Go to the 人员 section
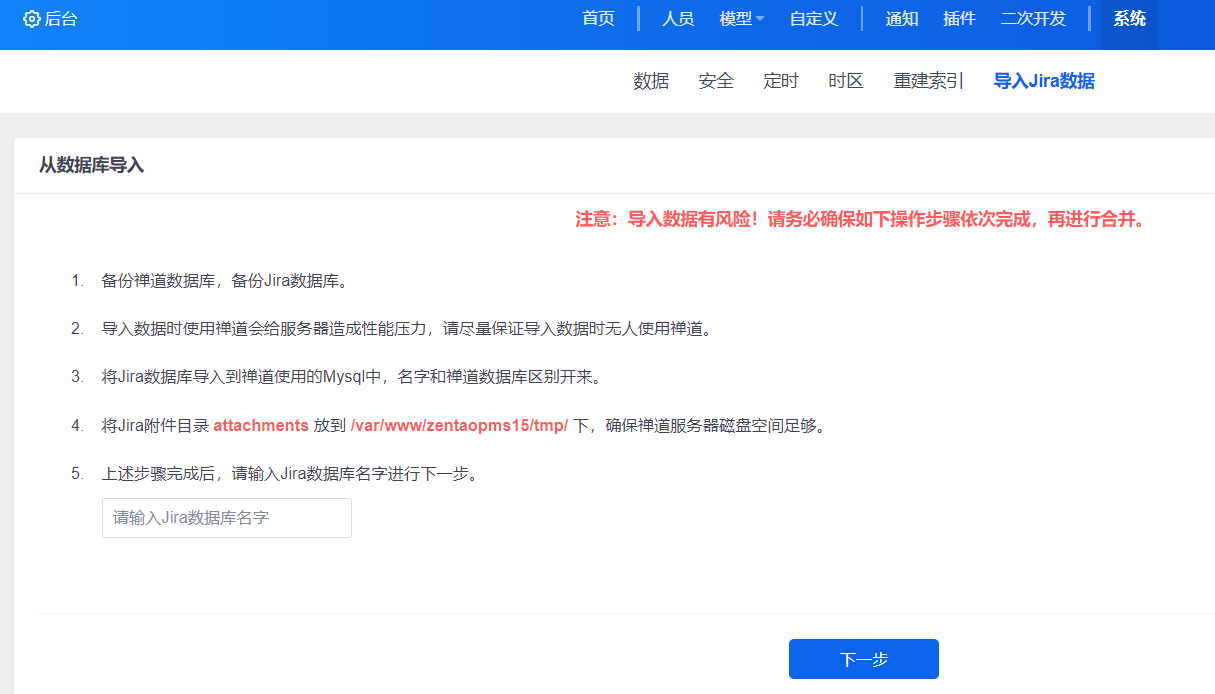The width and height of the screenshot is (1215, 694). pyautogui.click(x=678, y=19)
